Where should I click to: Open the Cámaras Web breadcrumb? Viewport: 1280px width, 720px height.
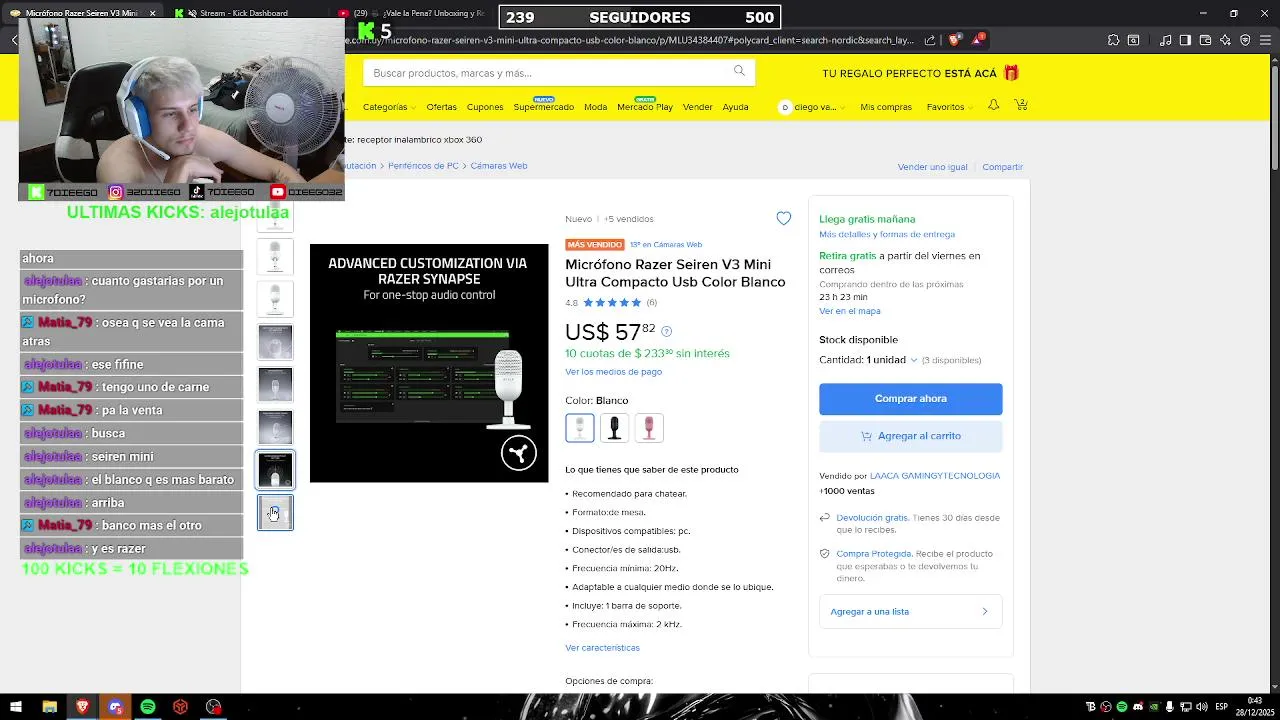pos(498,166)
